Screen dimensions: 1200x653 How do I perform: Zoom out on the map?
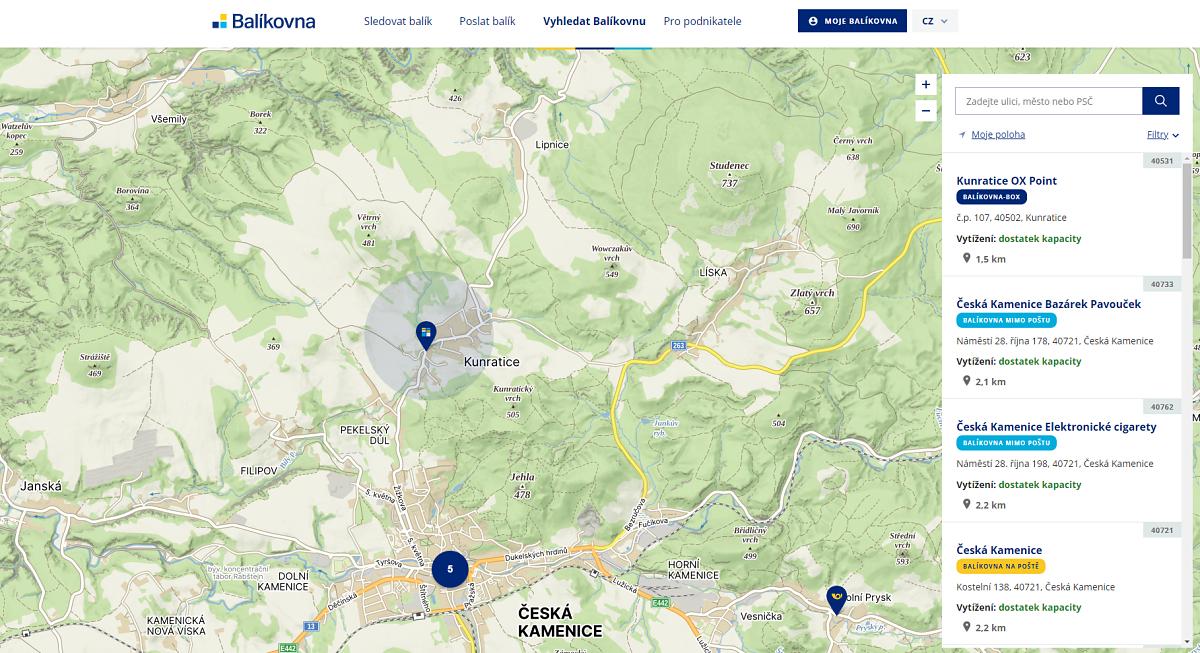coord(926,110)
